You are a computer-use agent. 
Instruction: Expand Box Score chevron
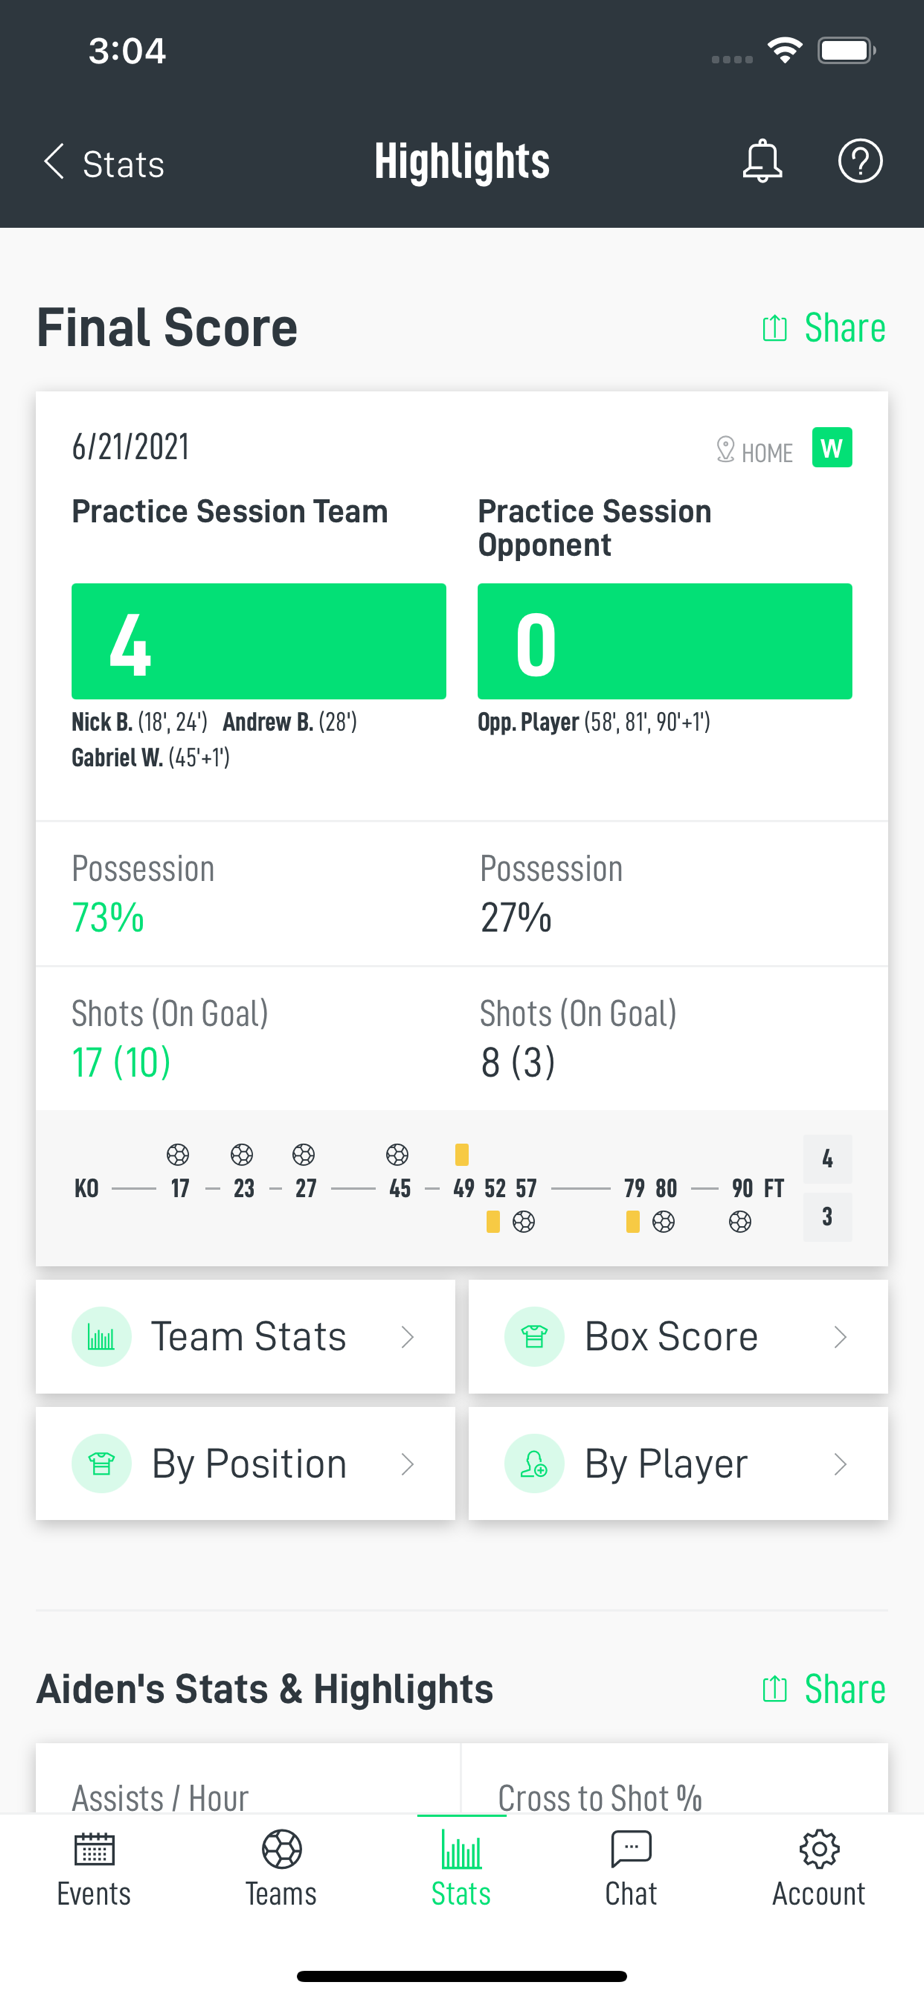coord(840,1337)
